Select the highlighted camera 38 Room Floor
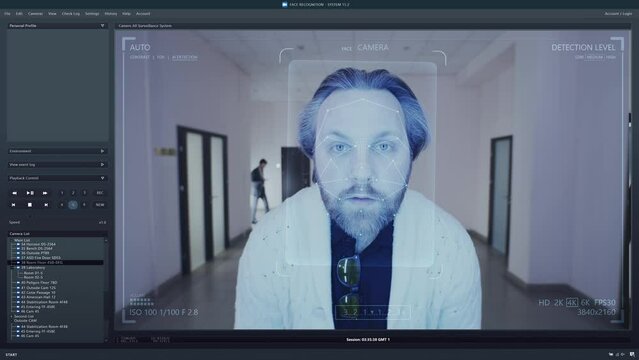The image size is (639, 360). 55,263
